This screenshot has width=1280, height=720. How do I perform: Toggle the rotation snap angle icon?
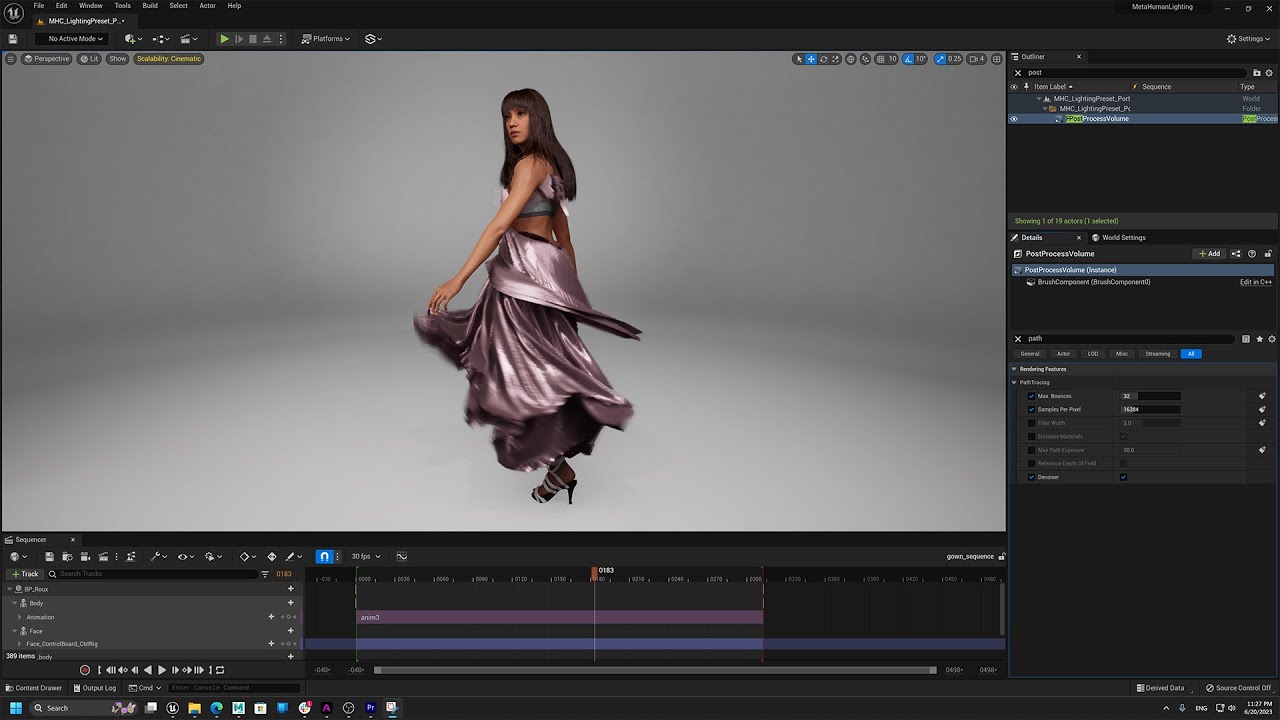pyautogui.click(x=909, y=59)
